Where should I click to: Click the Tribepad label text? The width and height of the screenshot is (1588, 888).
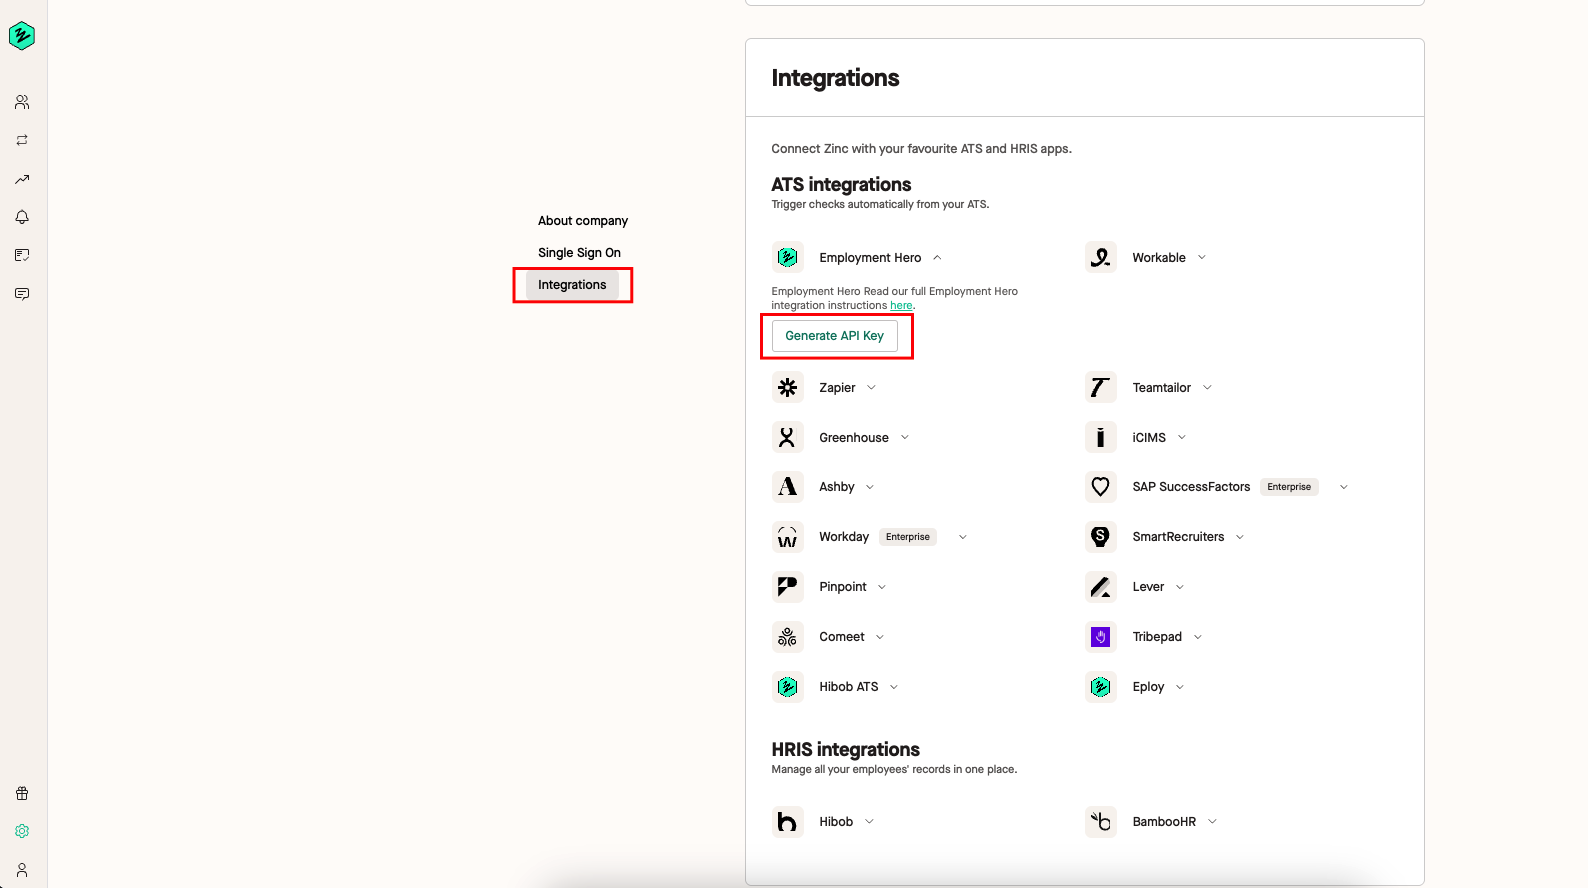[x=1157, y=637]
